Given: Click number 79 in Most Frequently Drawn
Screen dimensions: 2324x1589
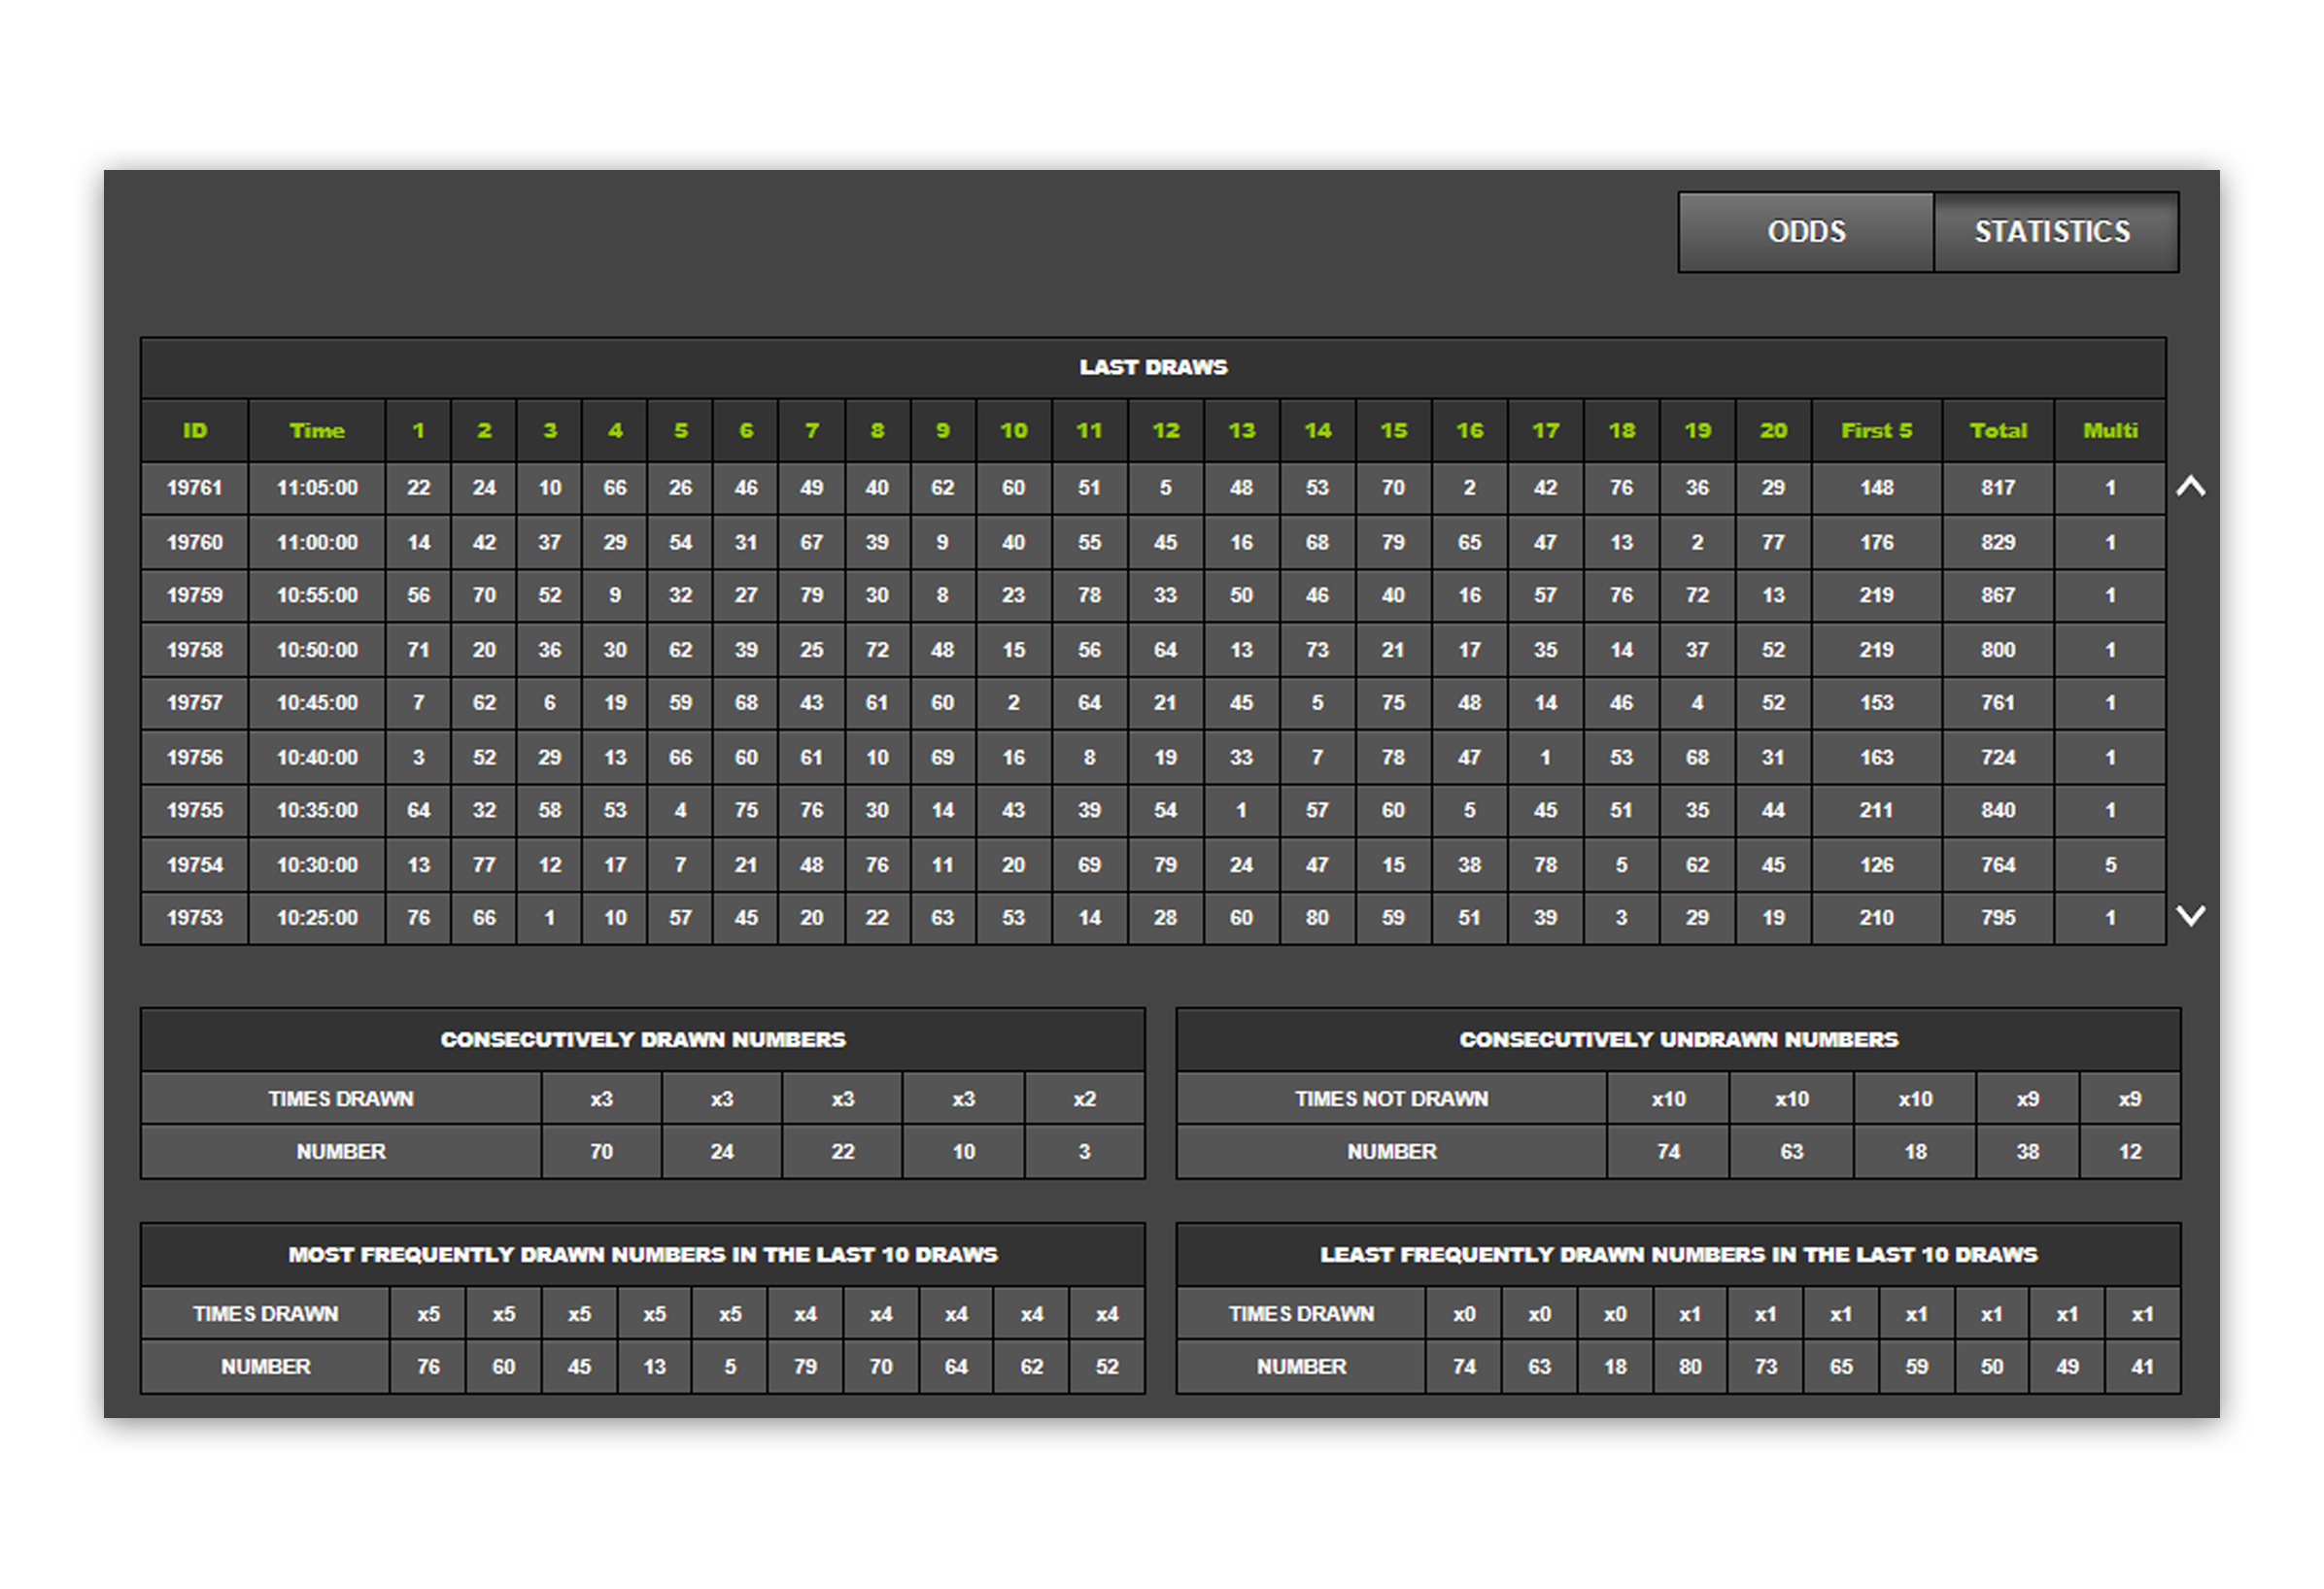Looking at the screenshot, I should point(805,1367).
